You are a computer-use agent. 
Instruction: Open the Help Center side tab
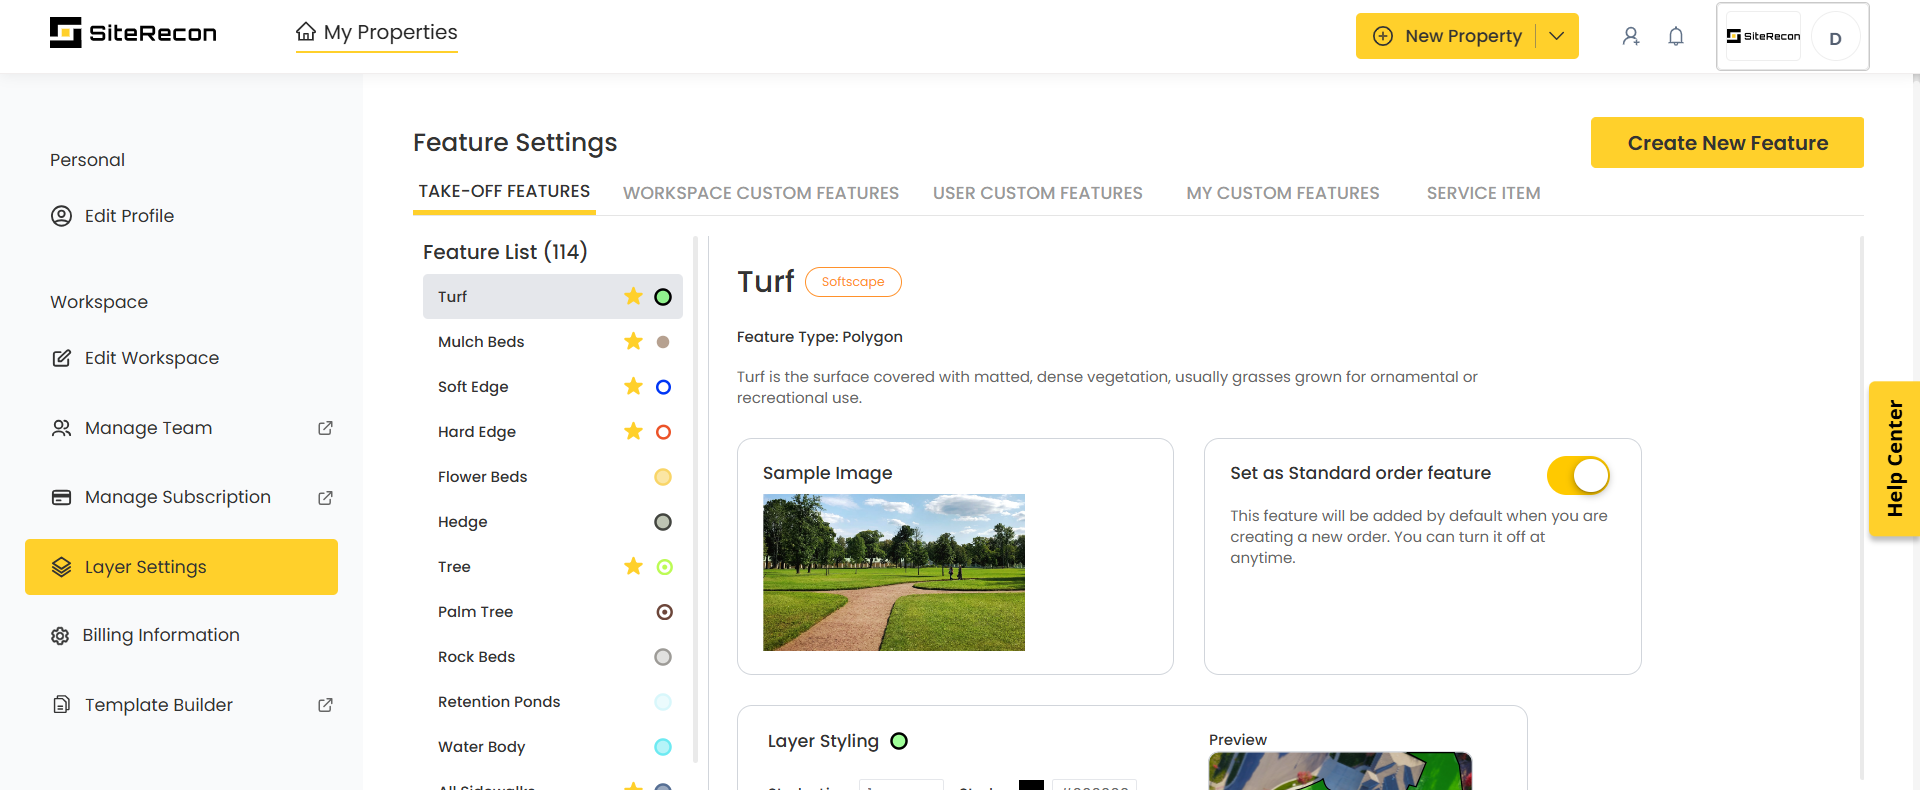click(x=1894, y=459)
